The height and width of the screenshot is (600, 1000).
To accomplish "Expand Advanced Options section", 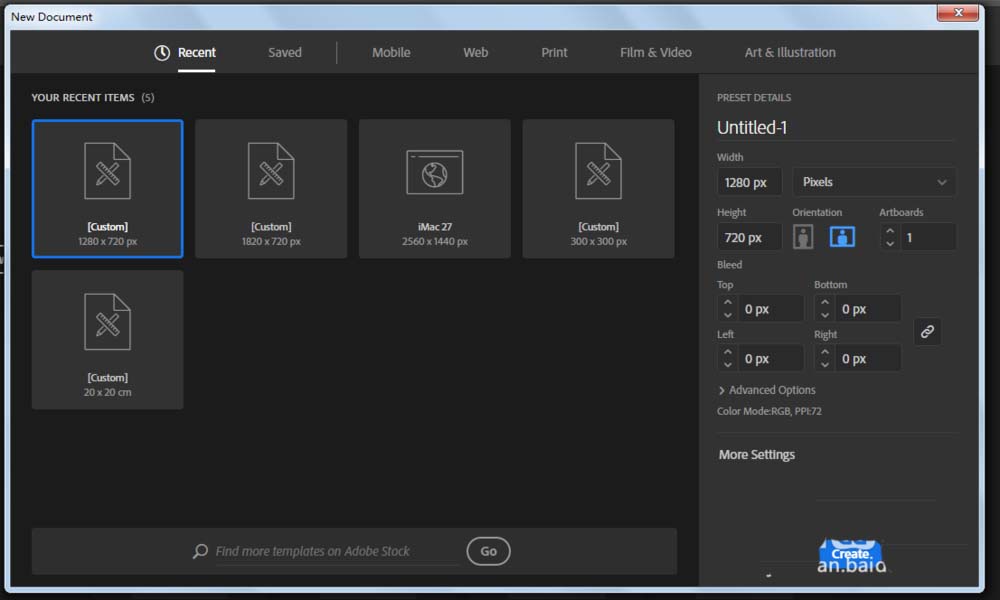I will tap(766, 390).
